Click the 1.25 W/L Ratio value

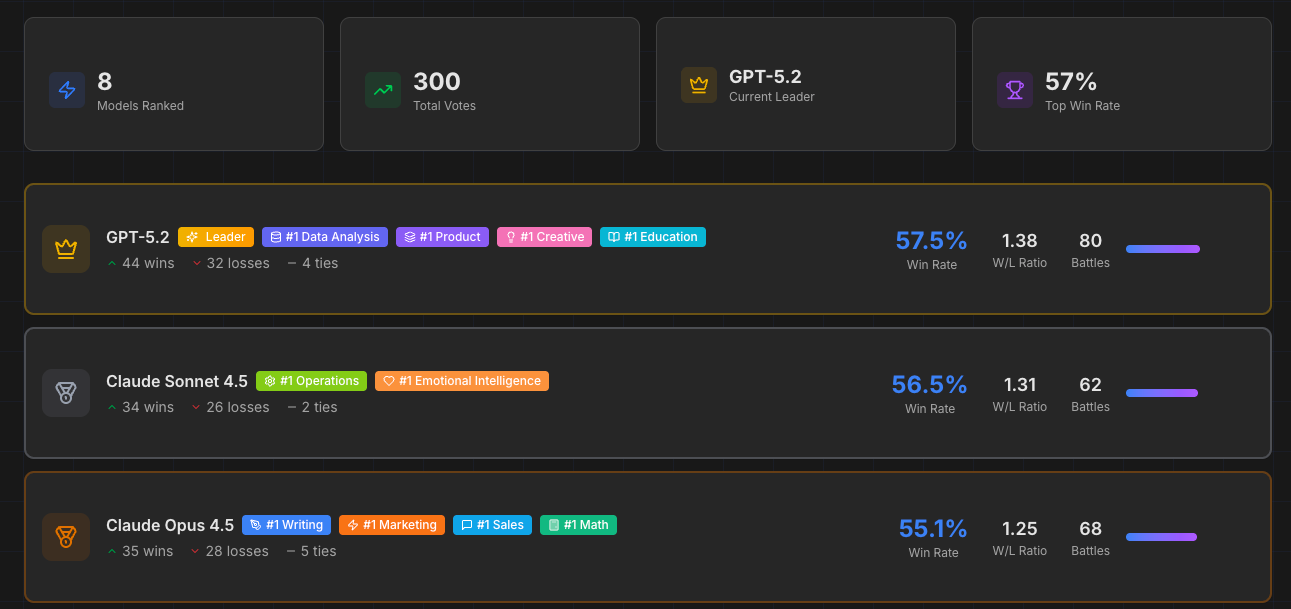[1020, 529]
